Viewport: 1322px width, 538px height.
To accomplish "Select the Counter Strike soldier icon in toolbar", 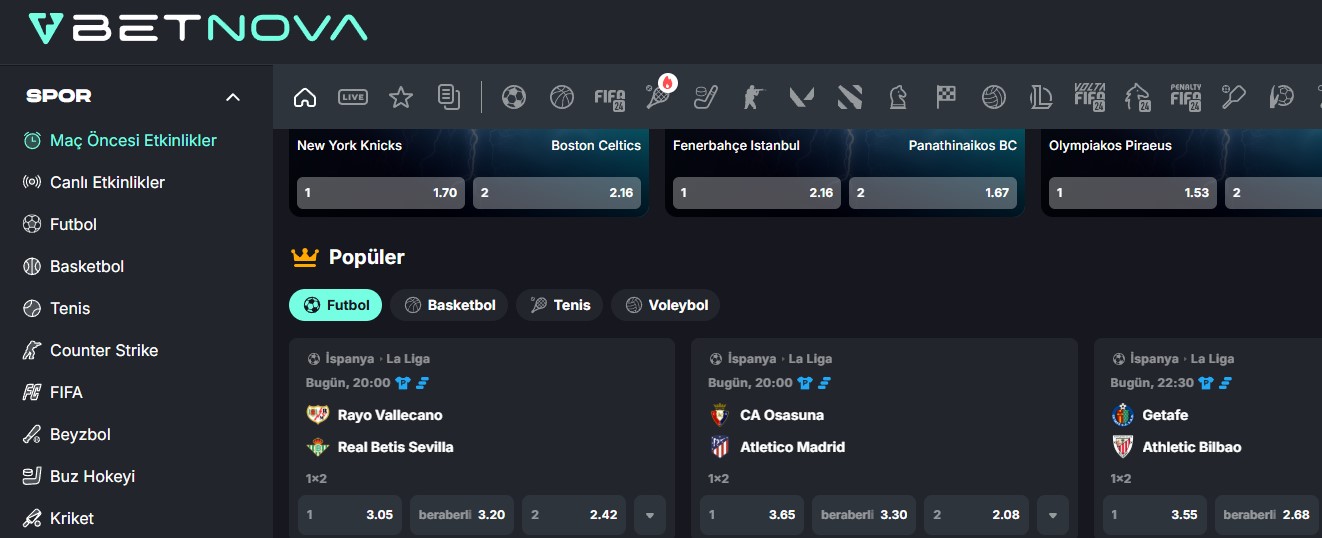I will [753, 97].
